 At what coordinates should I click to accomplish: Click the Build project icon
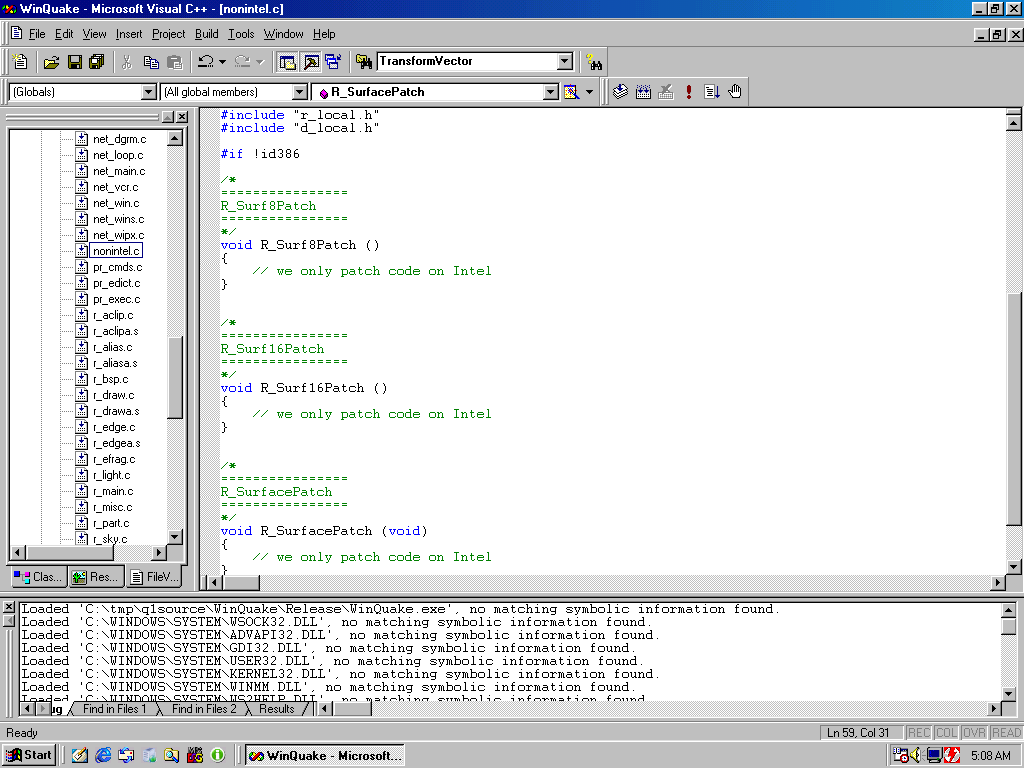[x=643, y=92]
